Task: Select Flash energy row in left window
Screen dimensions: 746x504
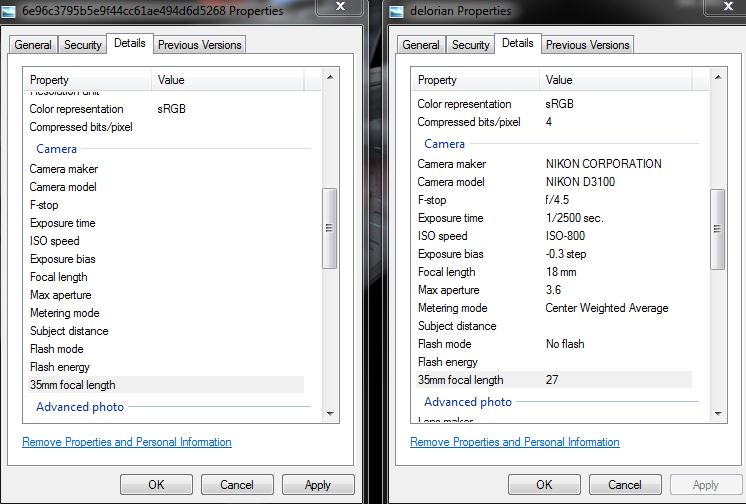Action: (166, 367)
